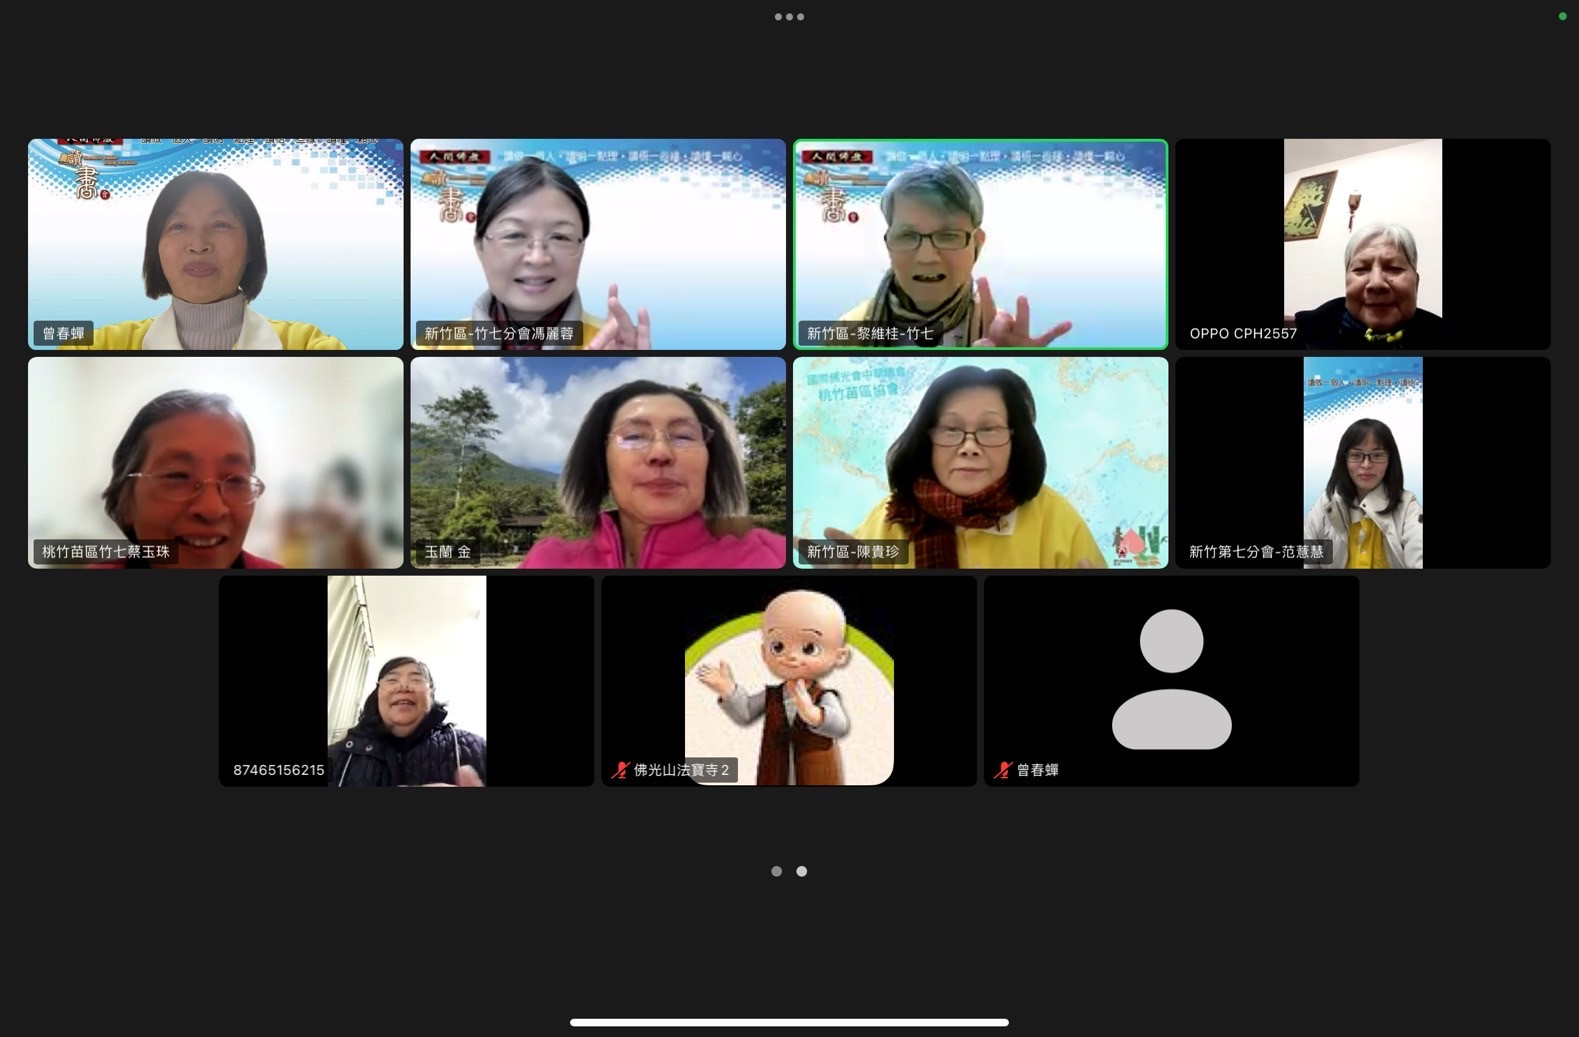This screenshot has width=1579, height=1037.
Task: Select the 新竹區-陳貴珍 video tile
Action: point(980,462)
